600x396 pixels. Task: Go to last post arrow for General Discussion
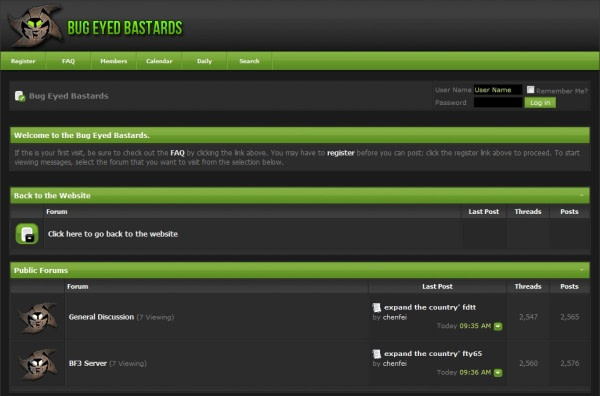(x=498, y=326)
